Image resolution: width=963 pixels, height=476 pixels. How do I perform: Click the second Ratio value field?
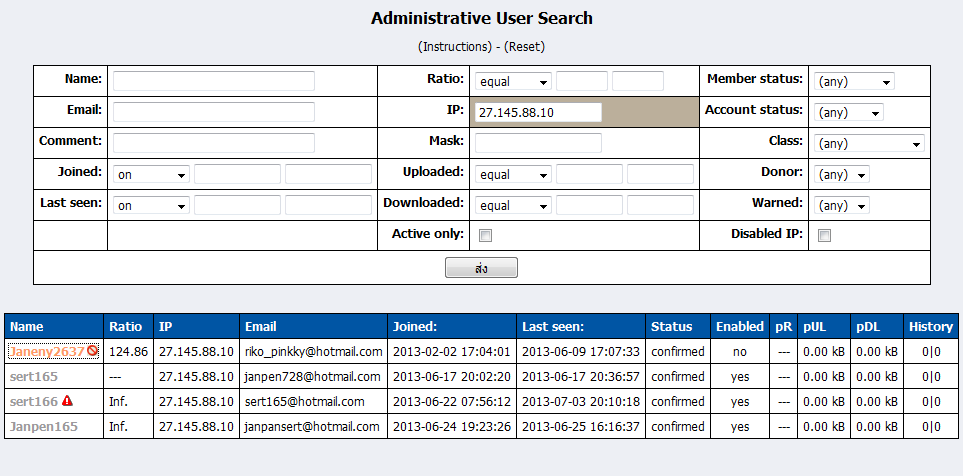637,80
